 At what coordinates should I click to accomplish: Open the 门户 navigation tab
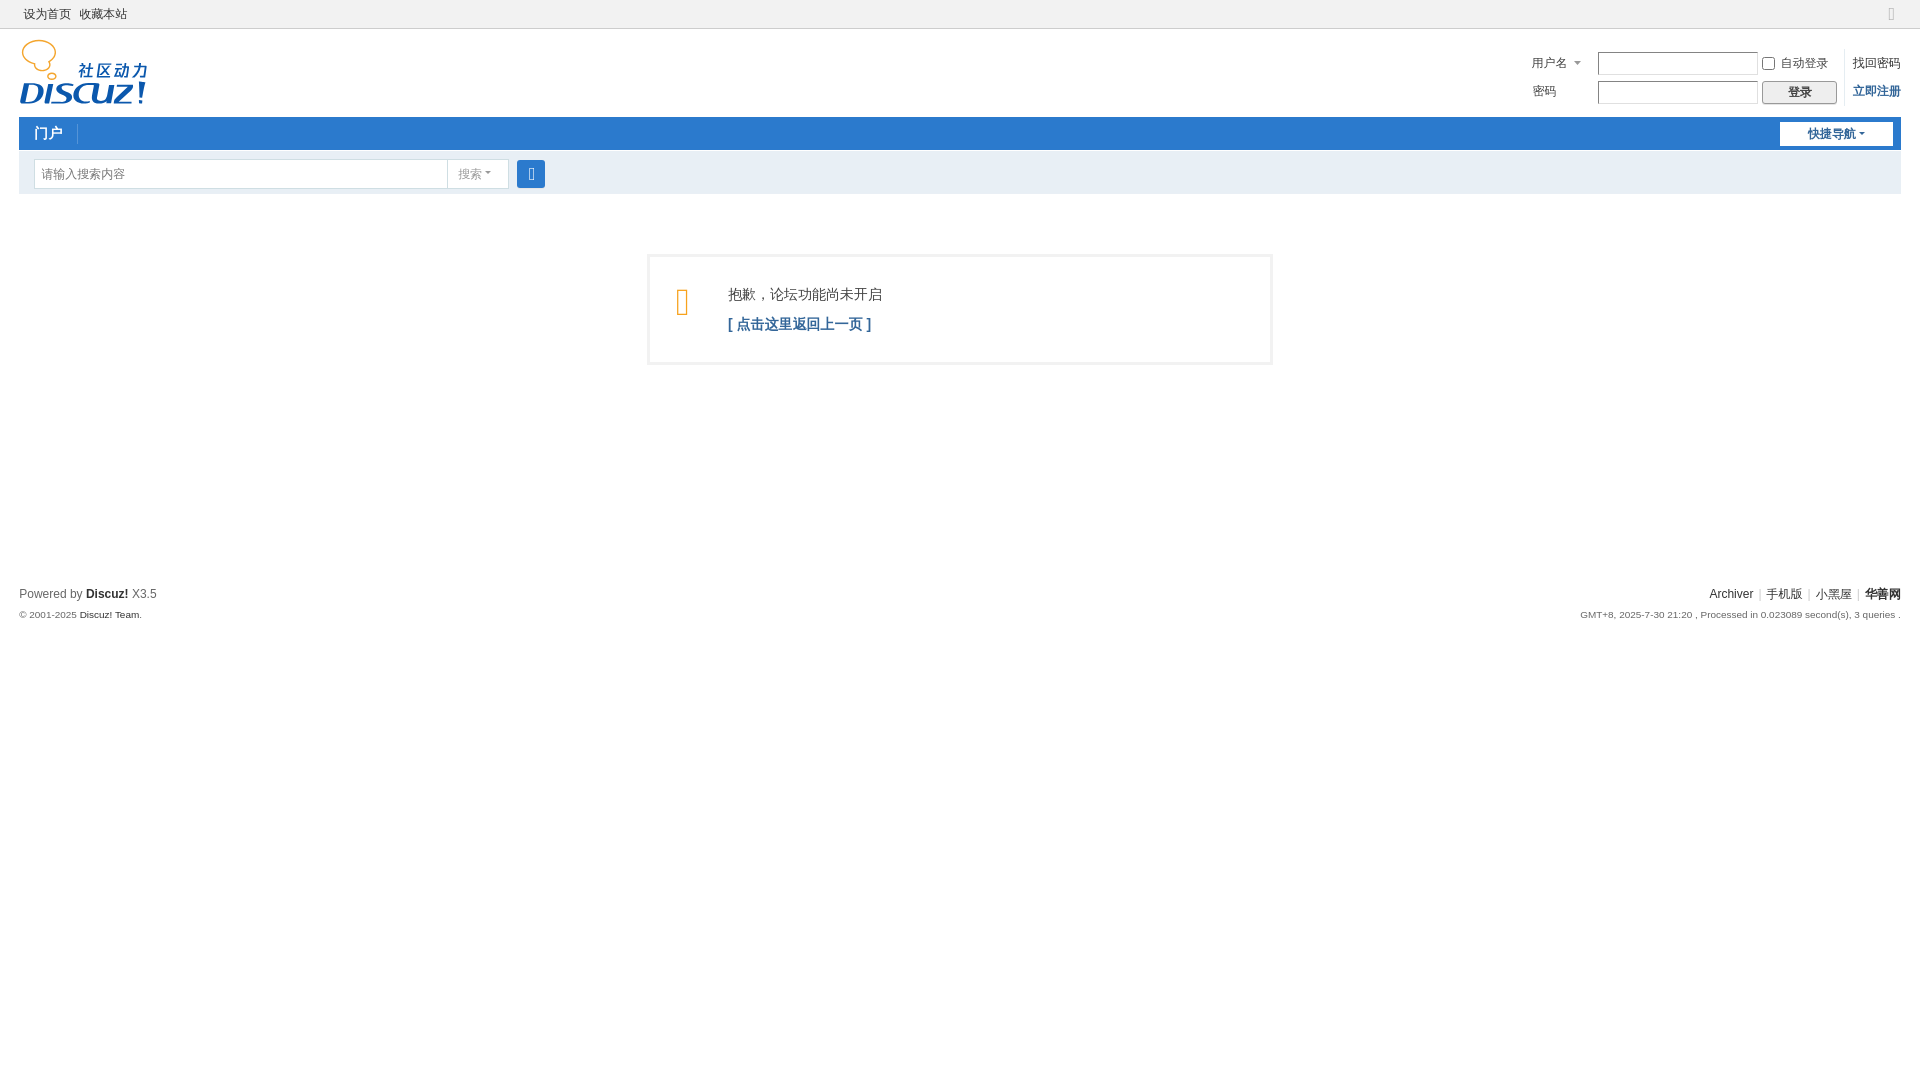(48, 134)
